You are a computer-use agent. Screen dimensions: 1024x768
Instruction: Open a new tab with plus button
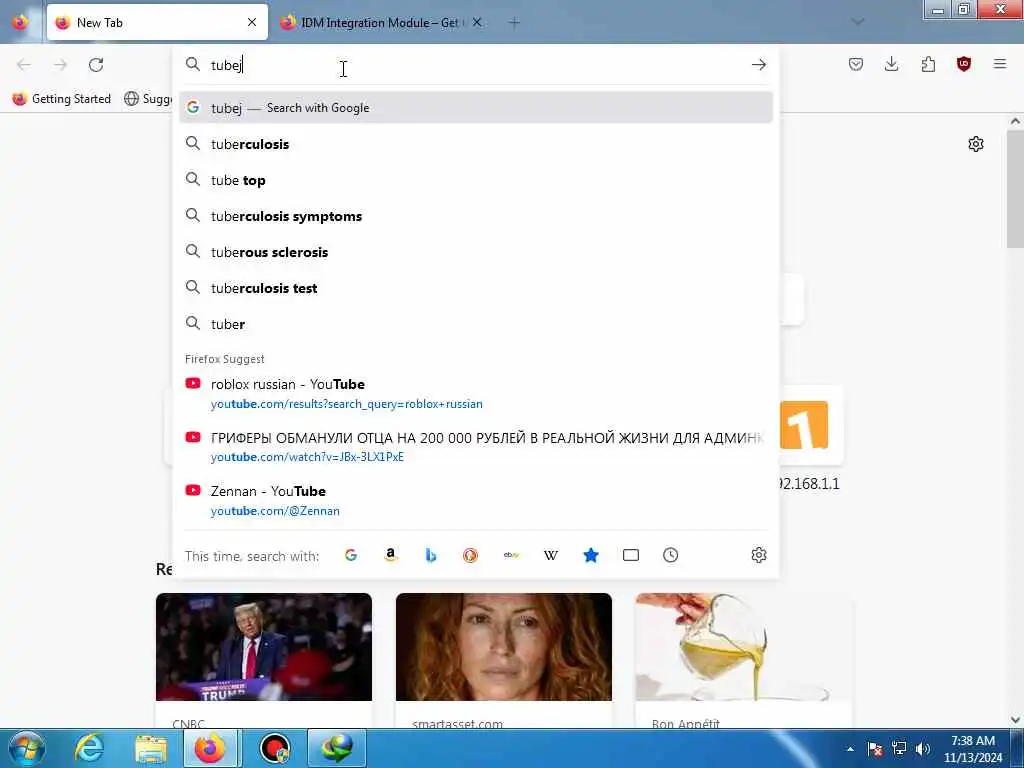[x=514, y=23]
